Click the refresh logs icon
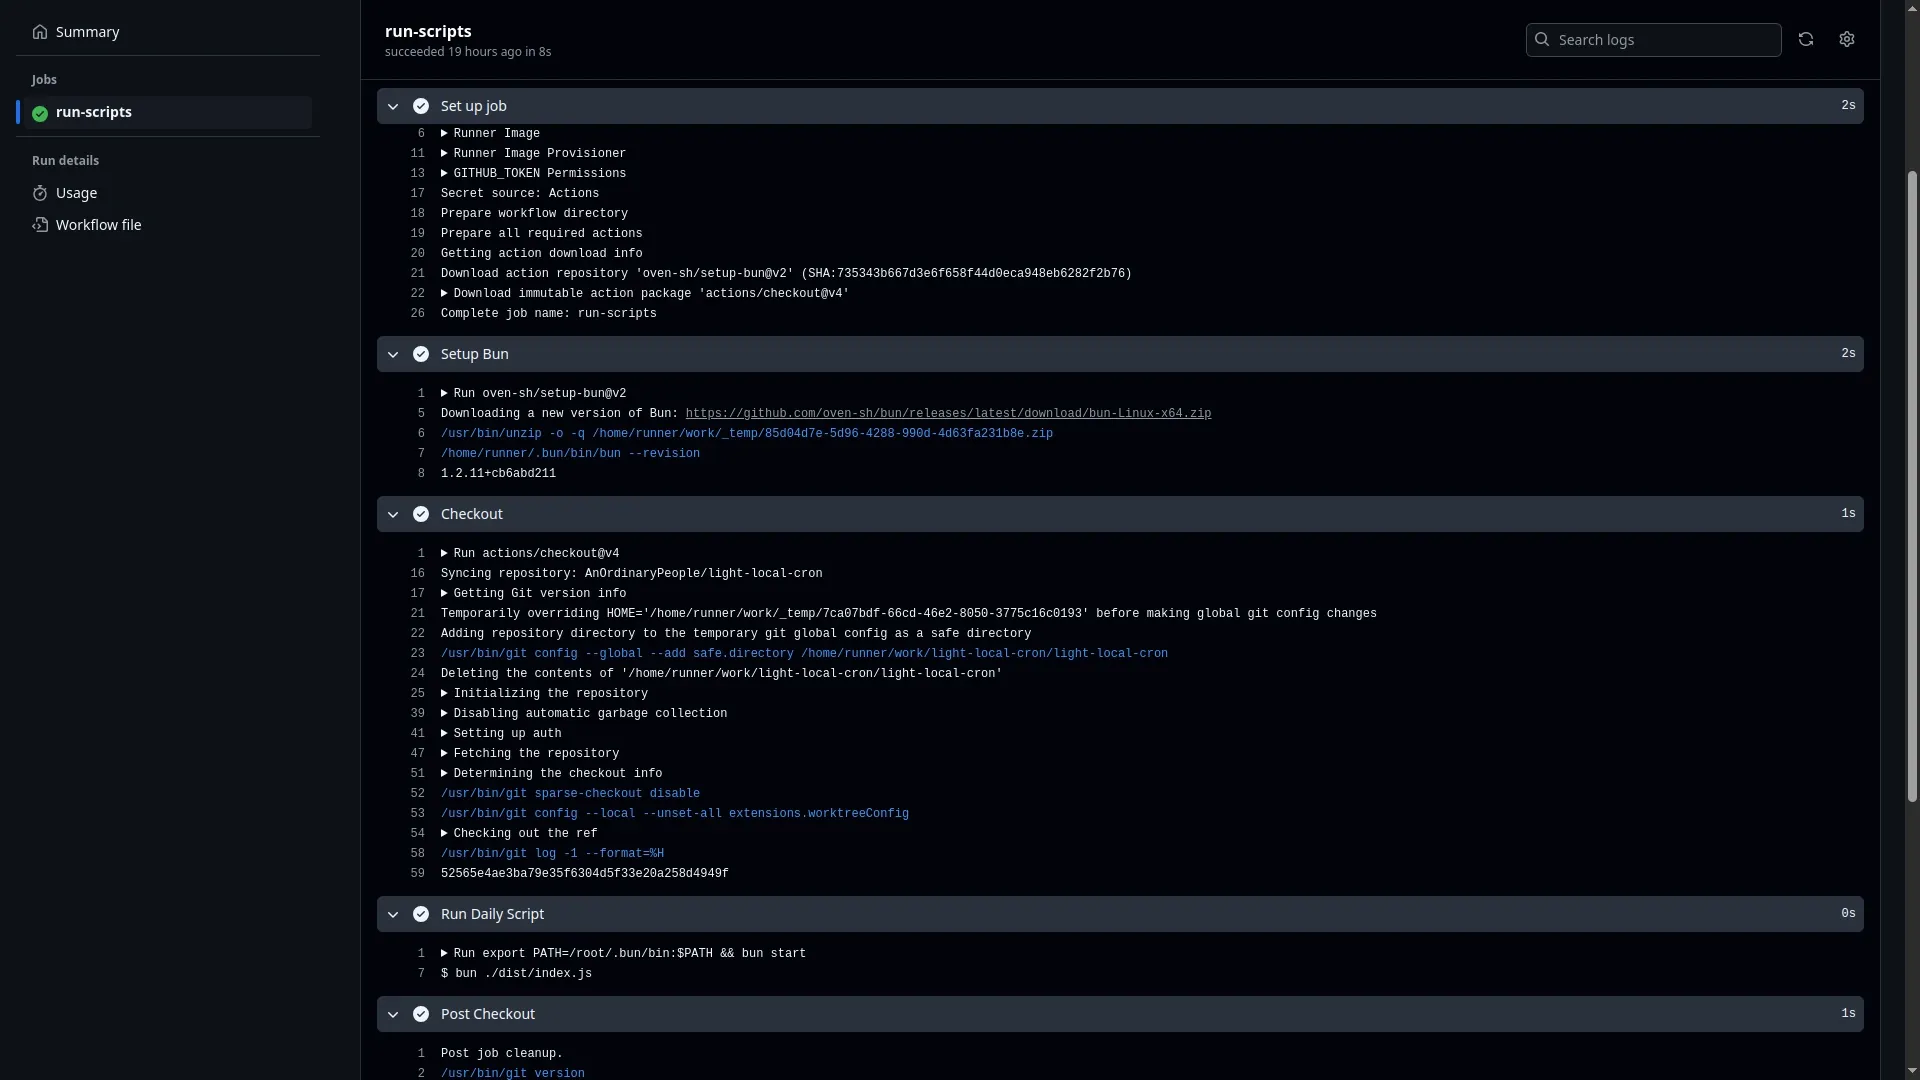Image resolution: width=1920 pixels, height=1080 pixels. click(x=1805, y=39)
